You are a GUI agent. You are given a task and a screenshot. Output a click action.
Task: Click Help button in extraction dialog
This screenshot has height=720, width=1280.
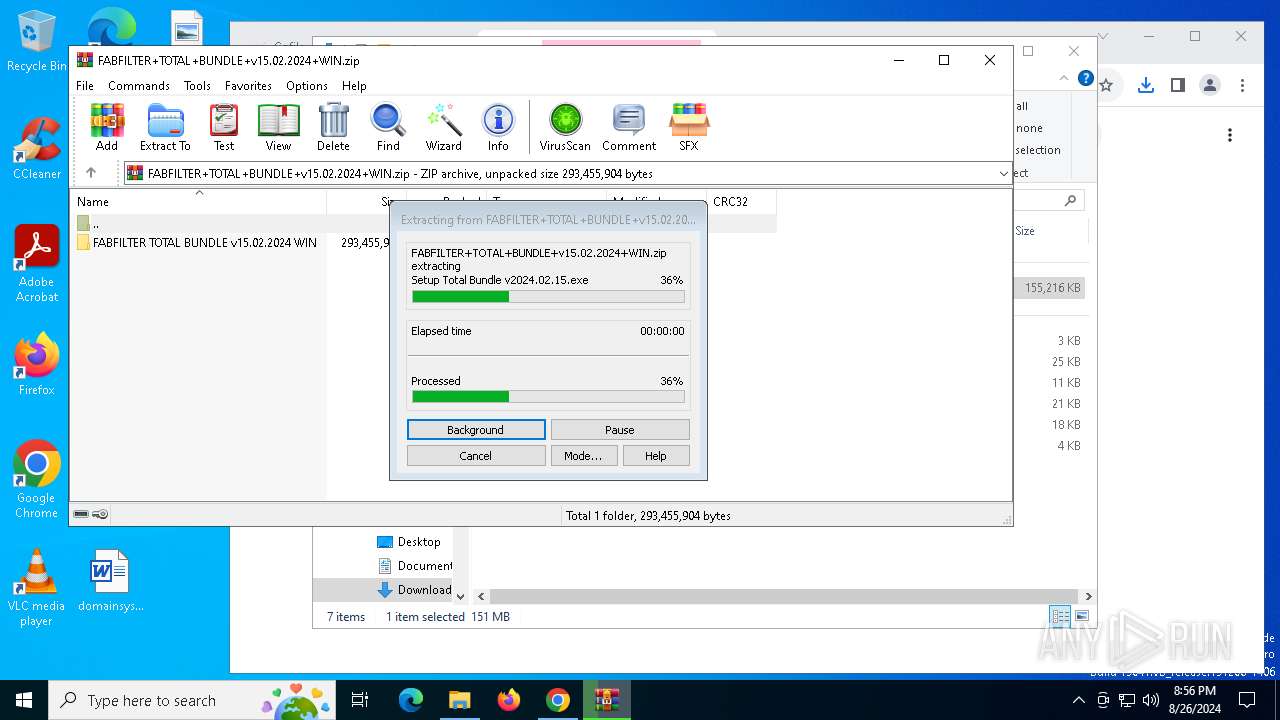[x=656, y=456]
